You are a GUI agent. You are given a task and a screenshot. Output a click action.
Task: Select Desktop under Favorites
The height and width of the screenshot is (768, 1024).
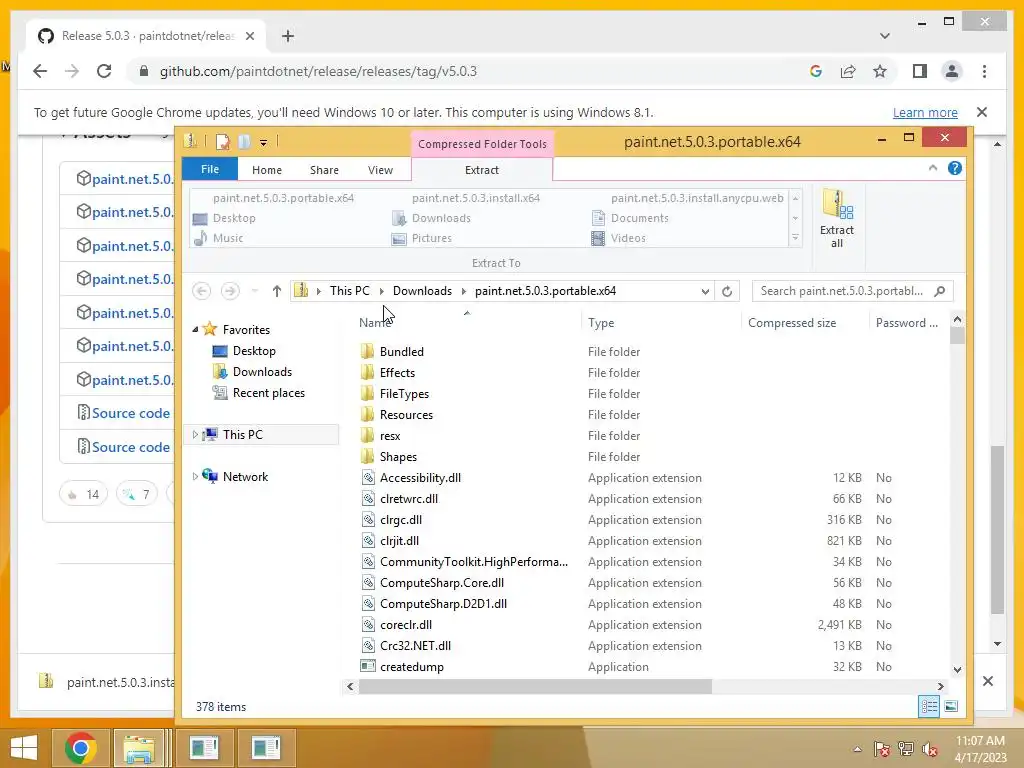point(254,351)
